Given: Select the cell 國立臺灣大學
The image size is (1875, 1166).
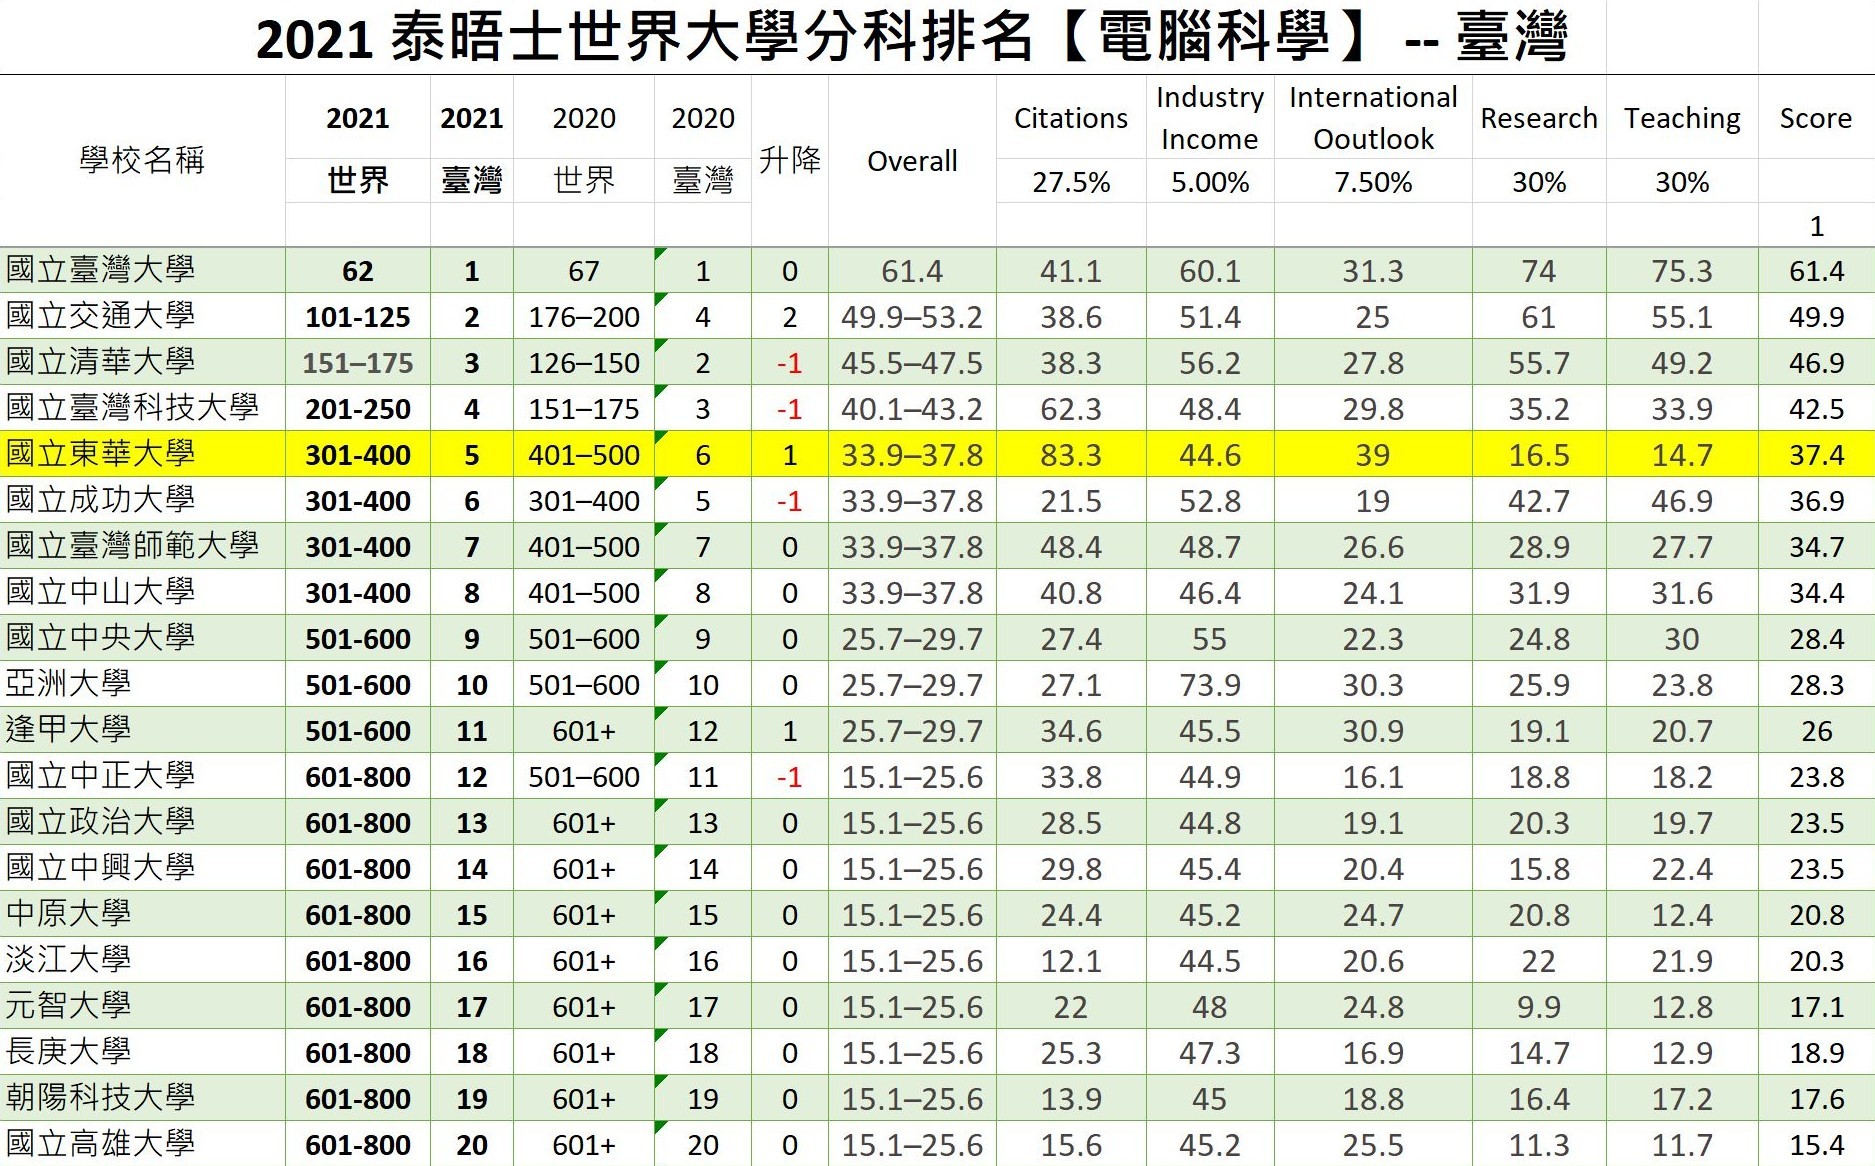Looking at the screenshot, I should [x=142, y=270].
